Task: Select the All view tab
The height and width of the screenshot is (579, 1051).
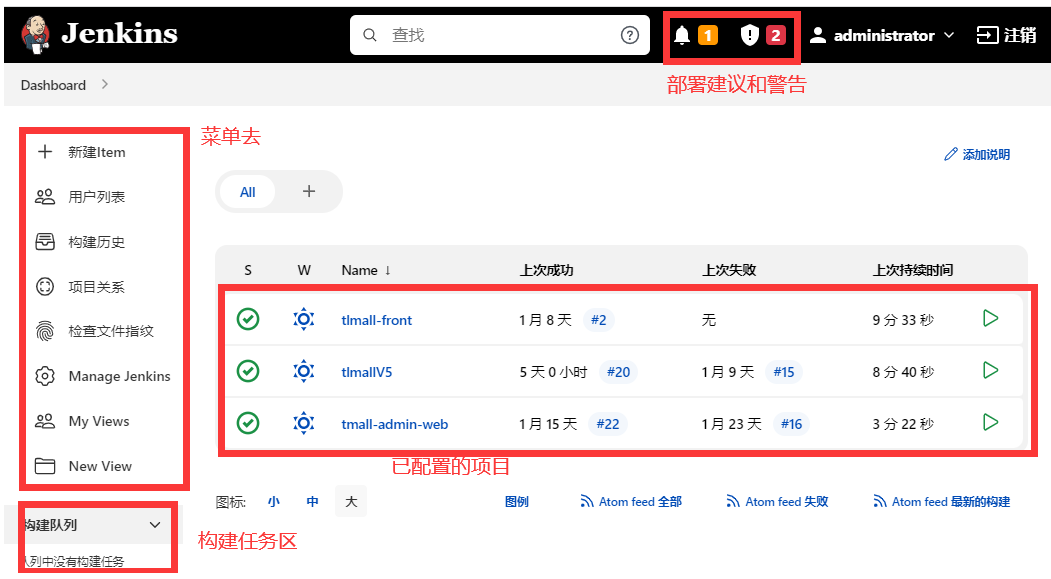Action: (x=247, y=192)
